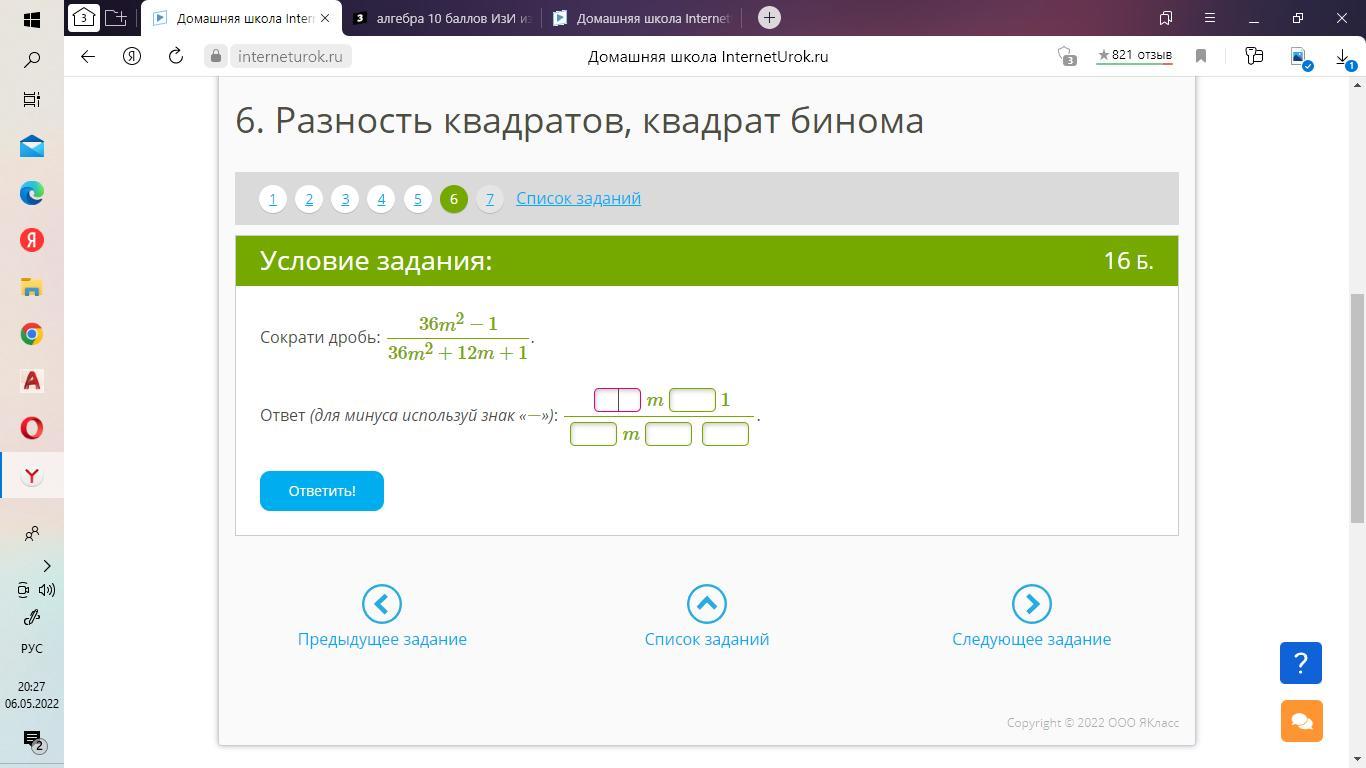The height and width of the screenshot is (768, 1366).
Task: Focus the denominator coefficient field before m
Action: point(593,434)
